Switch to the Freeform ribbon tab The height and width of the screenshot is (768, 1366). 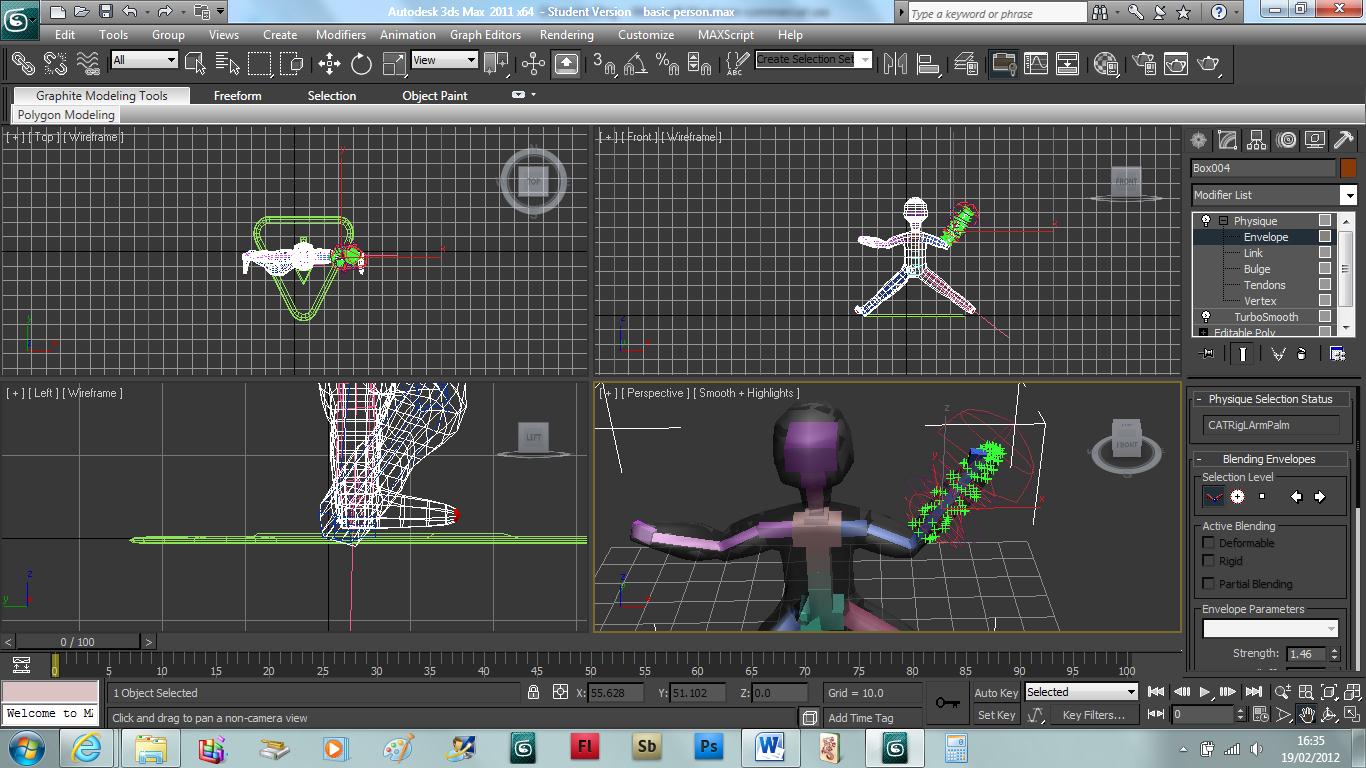[x=237, y=95]
